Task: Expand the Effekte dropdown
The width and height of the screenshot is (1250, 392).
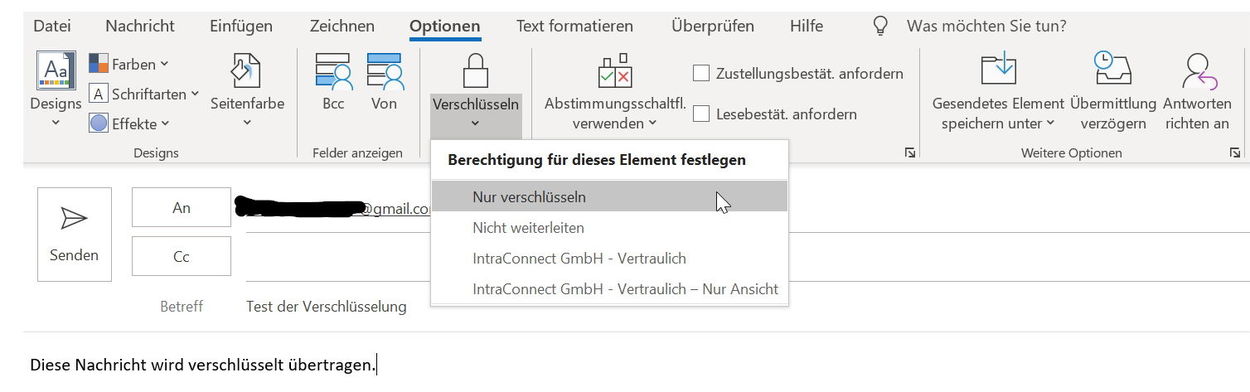Action: 129,124
